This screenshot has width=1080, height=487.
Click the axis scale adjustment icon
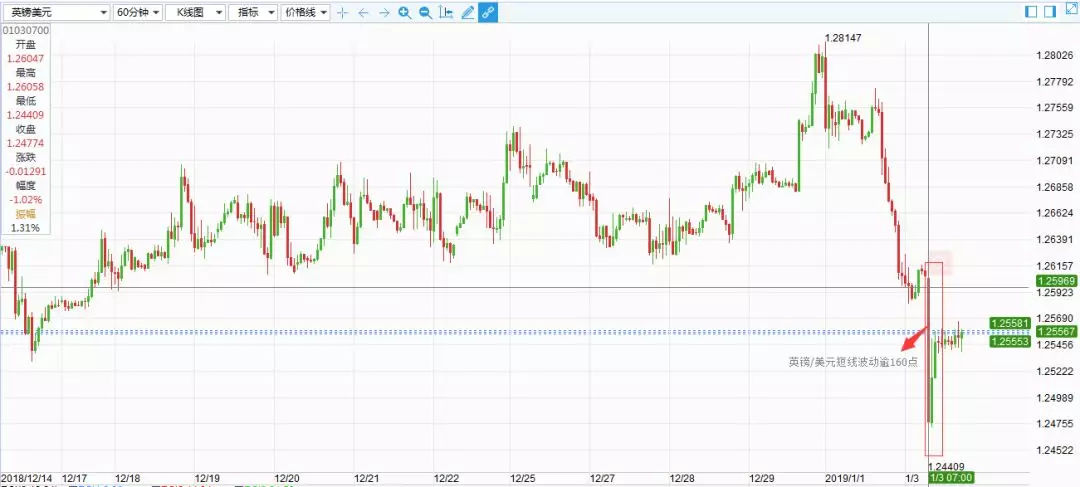[446, 12]
